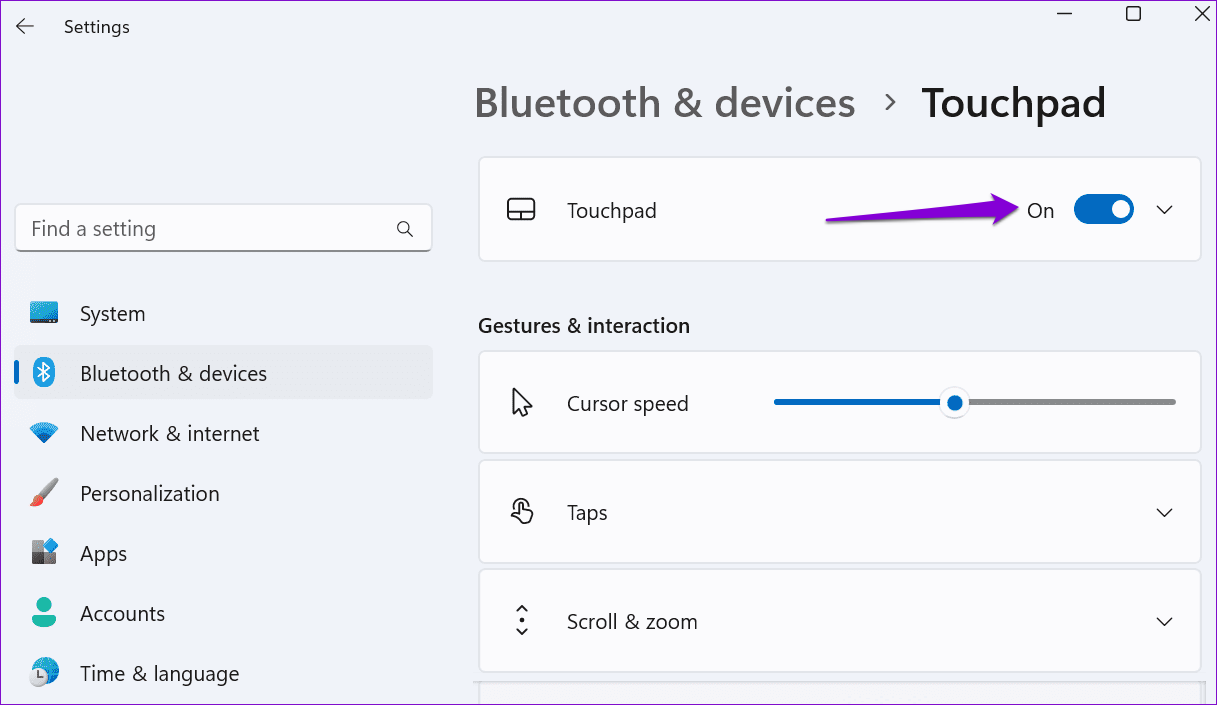Open System settings in the sidebar
Screen dimensions: 1217x705
click(x=112, y=314)
